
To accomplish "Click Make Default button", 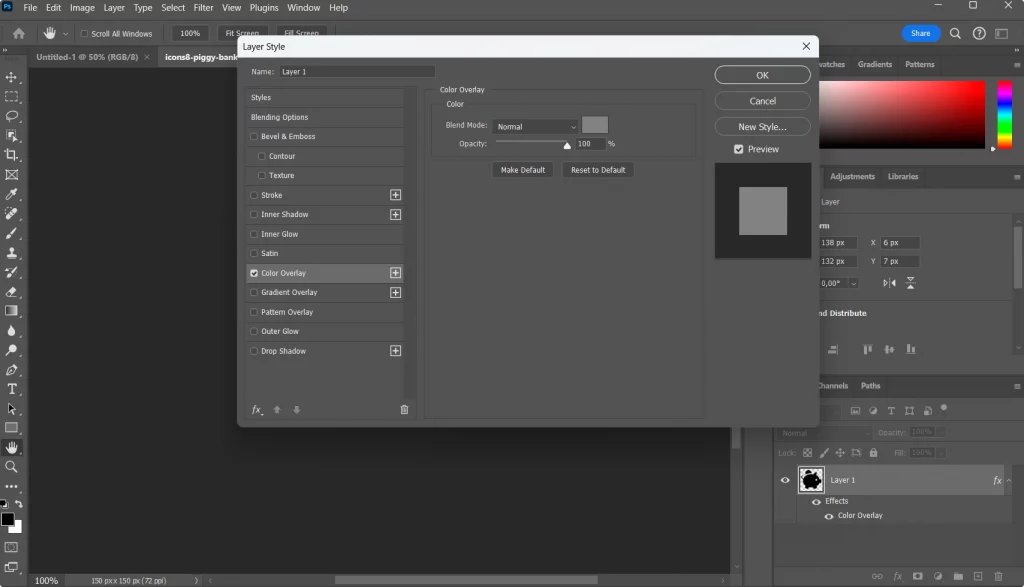I will tap(522, 170).
